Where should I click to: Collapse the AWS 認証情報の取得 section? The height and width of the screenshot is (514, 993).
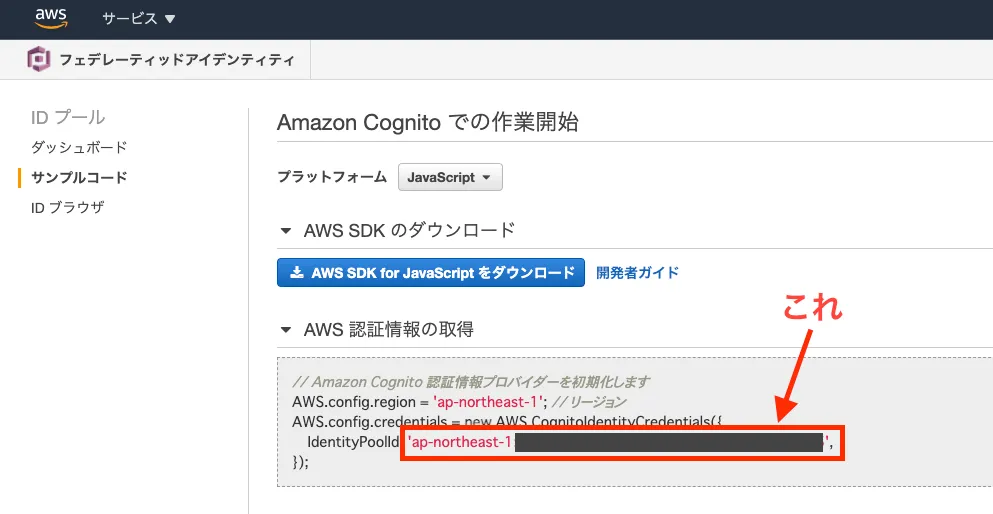point(286,329)
